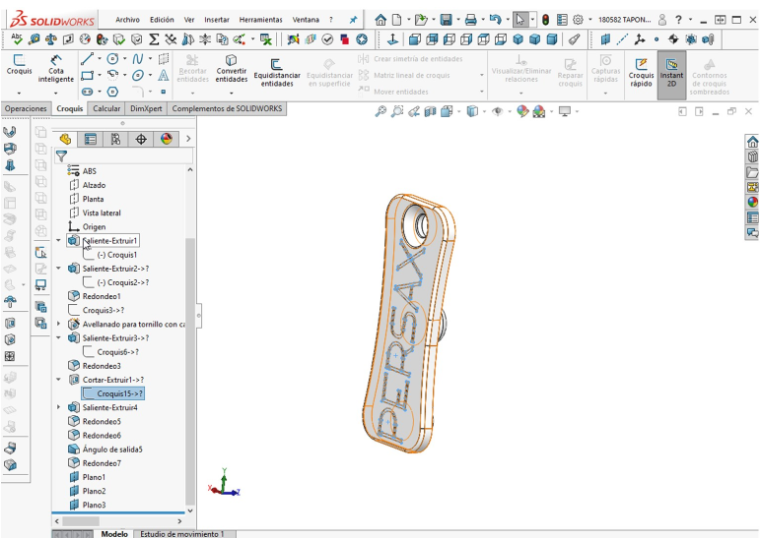This screenshot has width=761, height=554.
Task: Click Zoom to fit icon in view toolbar
Action: 380,112
